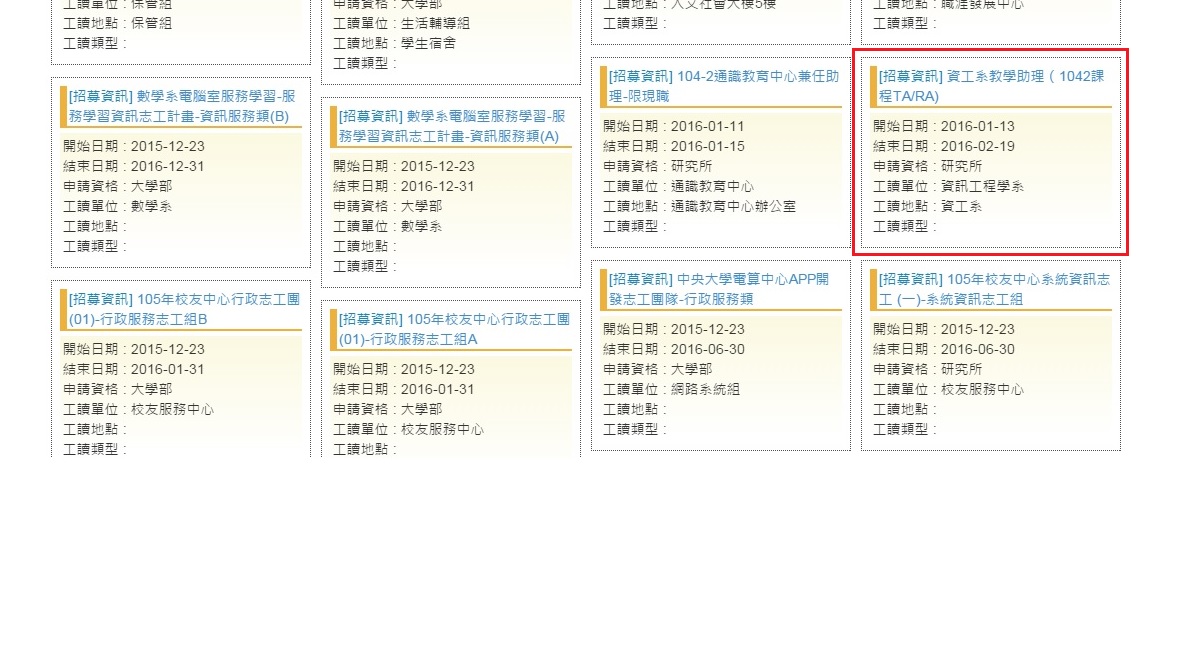
Task: Click 資工系教學助理 (1042課程TA/RA) title
Action: (x=991, y=86)
